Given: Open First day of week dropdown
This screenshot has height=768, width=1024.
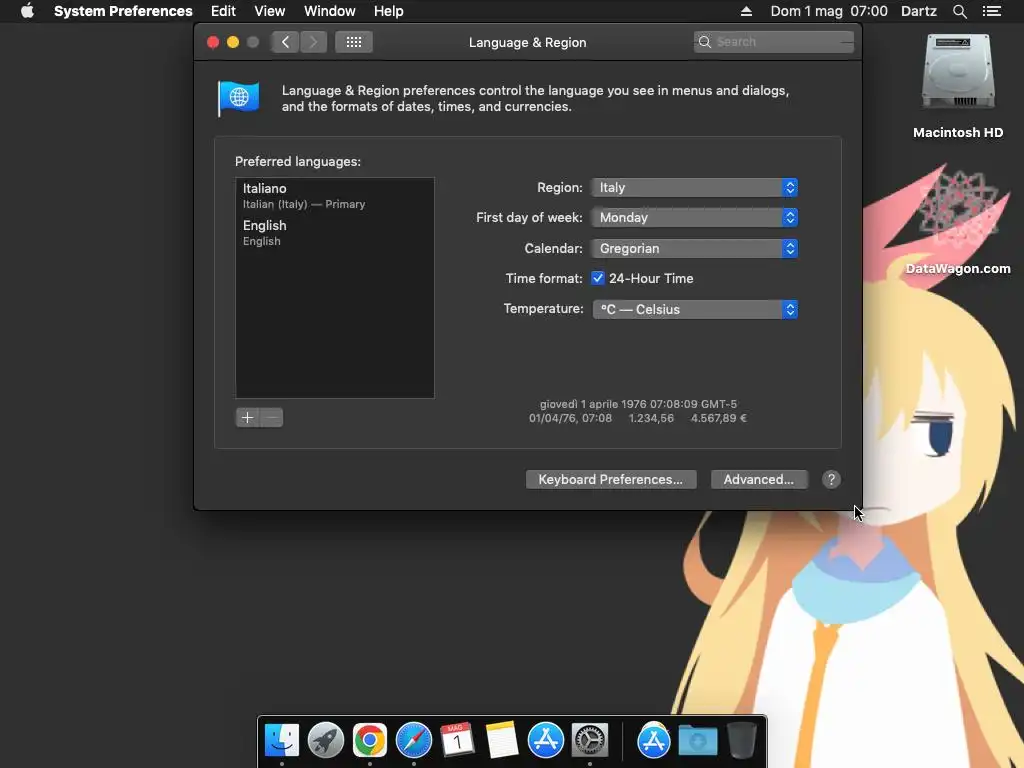Looking at the screenshot, I should click(695, 217).
